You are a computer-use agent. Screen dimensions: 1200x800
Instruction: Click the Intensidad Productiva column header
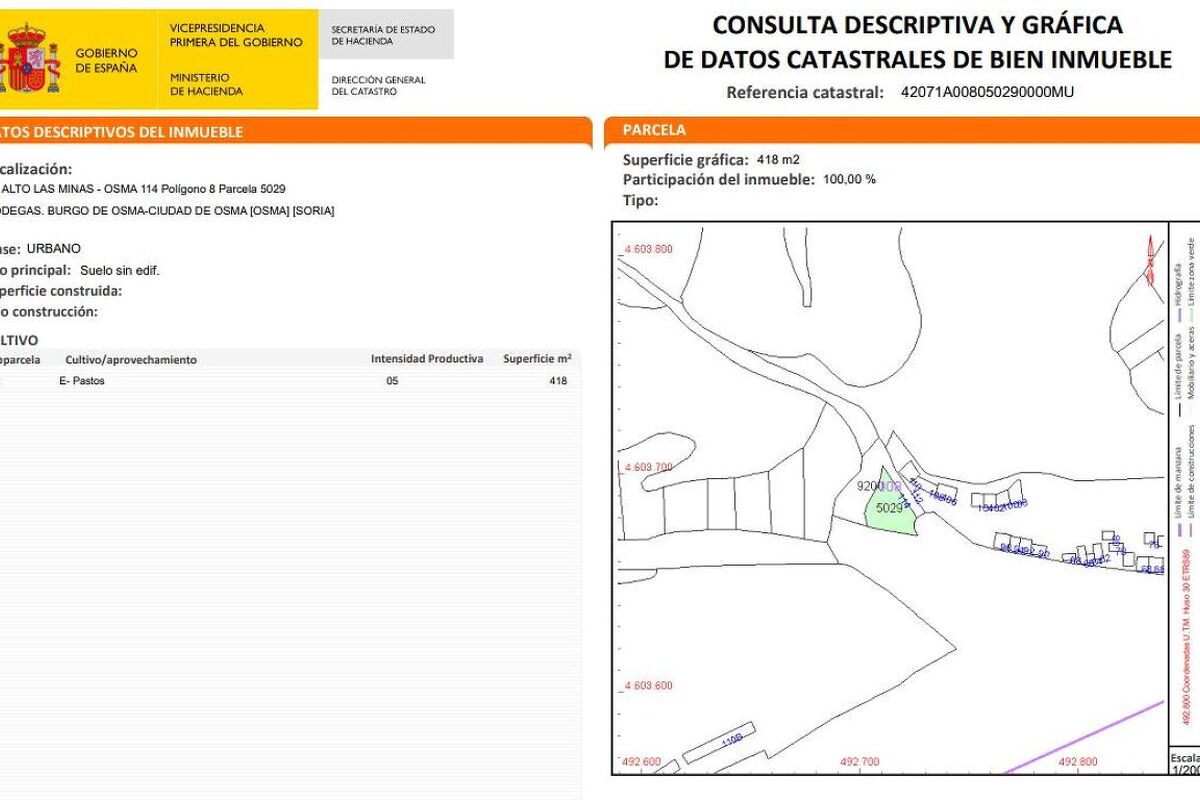pyautogui.click(x=427, y=359)
